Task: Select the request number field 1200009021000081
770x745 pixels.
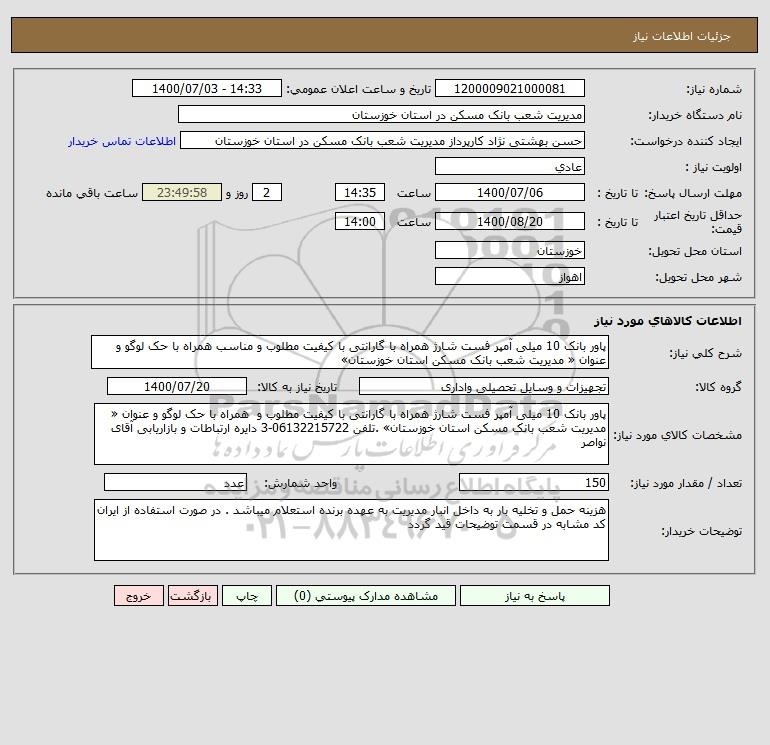Action: click(510, 88)
